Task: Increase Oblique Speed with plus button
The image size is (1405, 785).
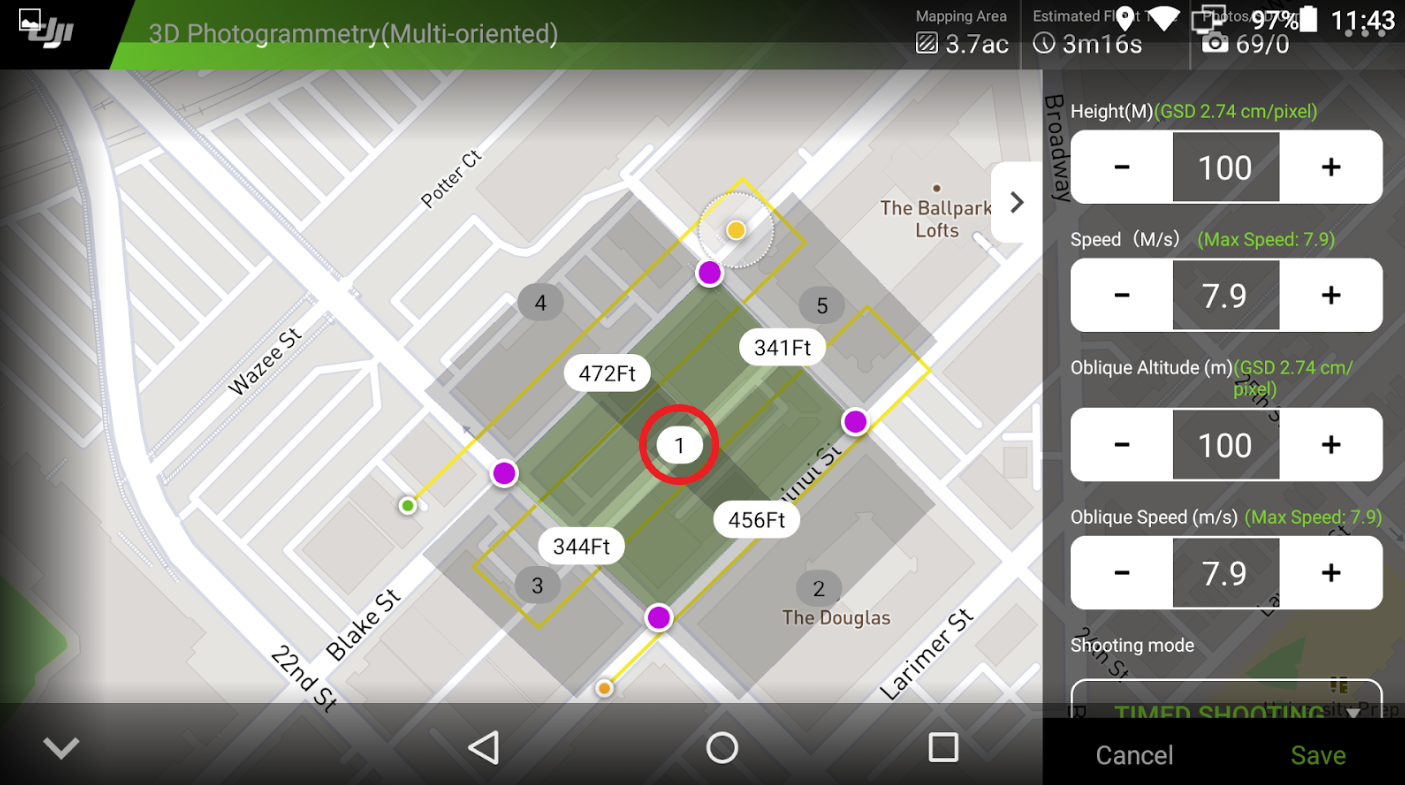Action: click(x=1331, y=573)
